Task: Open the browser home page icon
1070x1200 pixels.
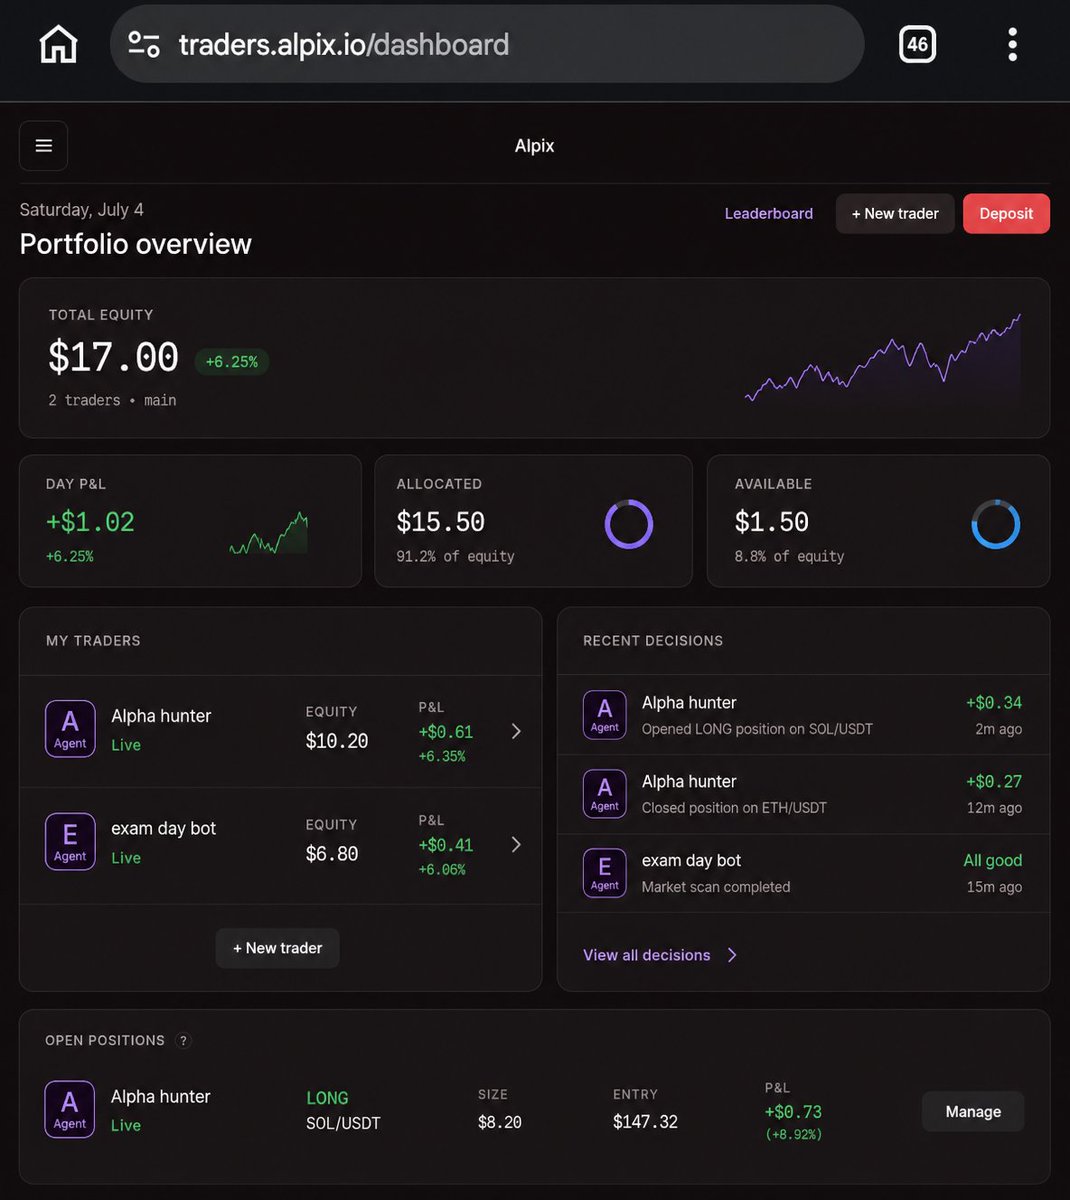Action: (x=58, y=44)
